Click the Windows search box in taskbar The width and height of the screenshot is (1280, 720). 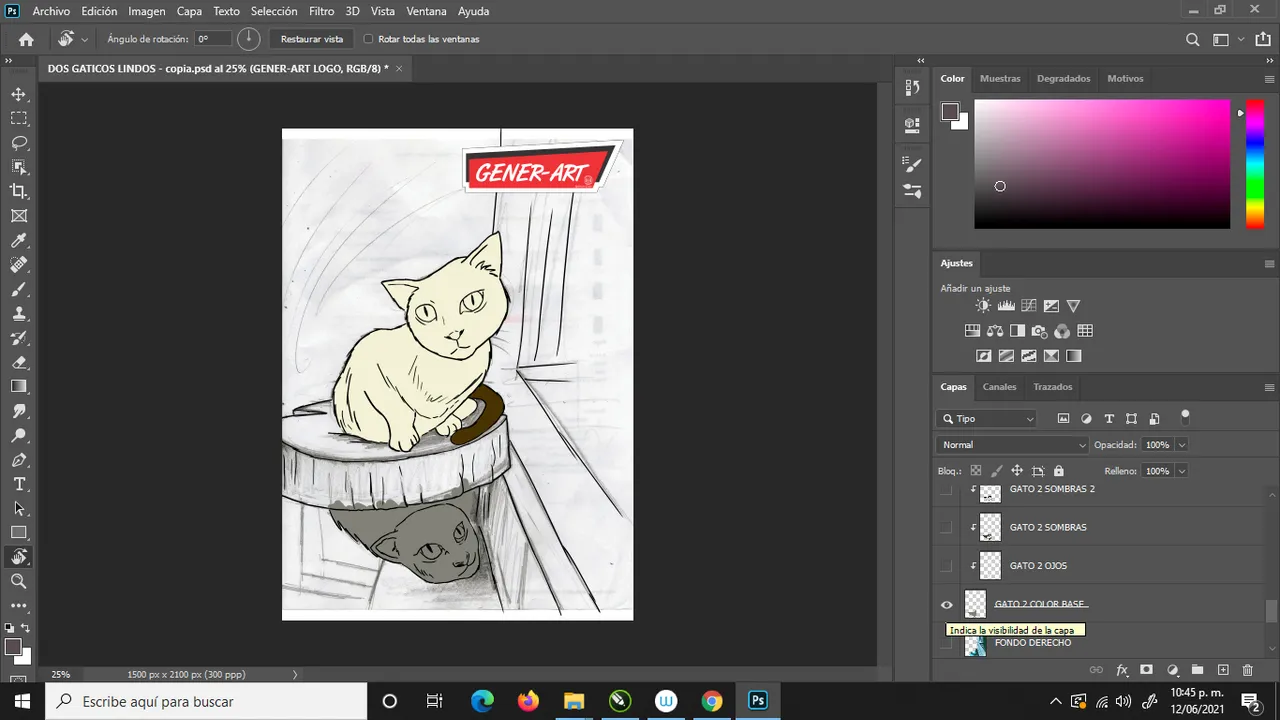coord(207,701)
